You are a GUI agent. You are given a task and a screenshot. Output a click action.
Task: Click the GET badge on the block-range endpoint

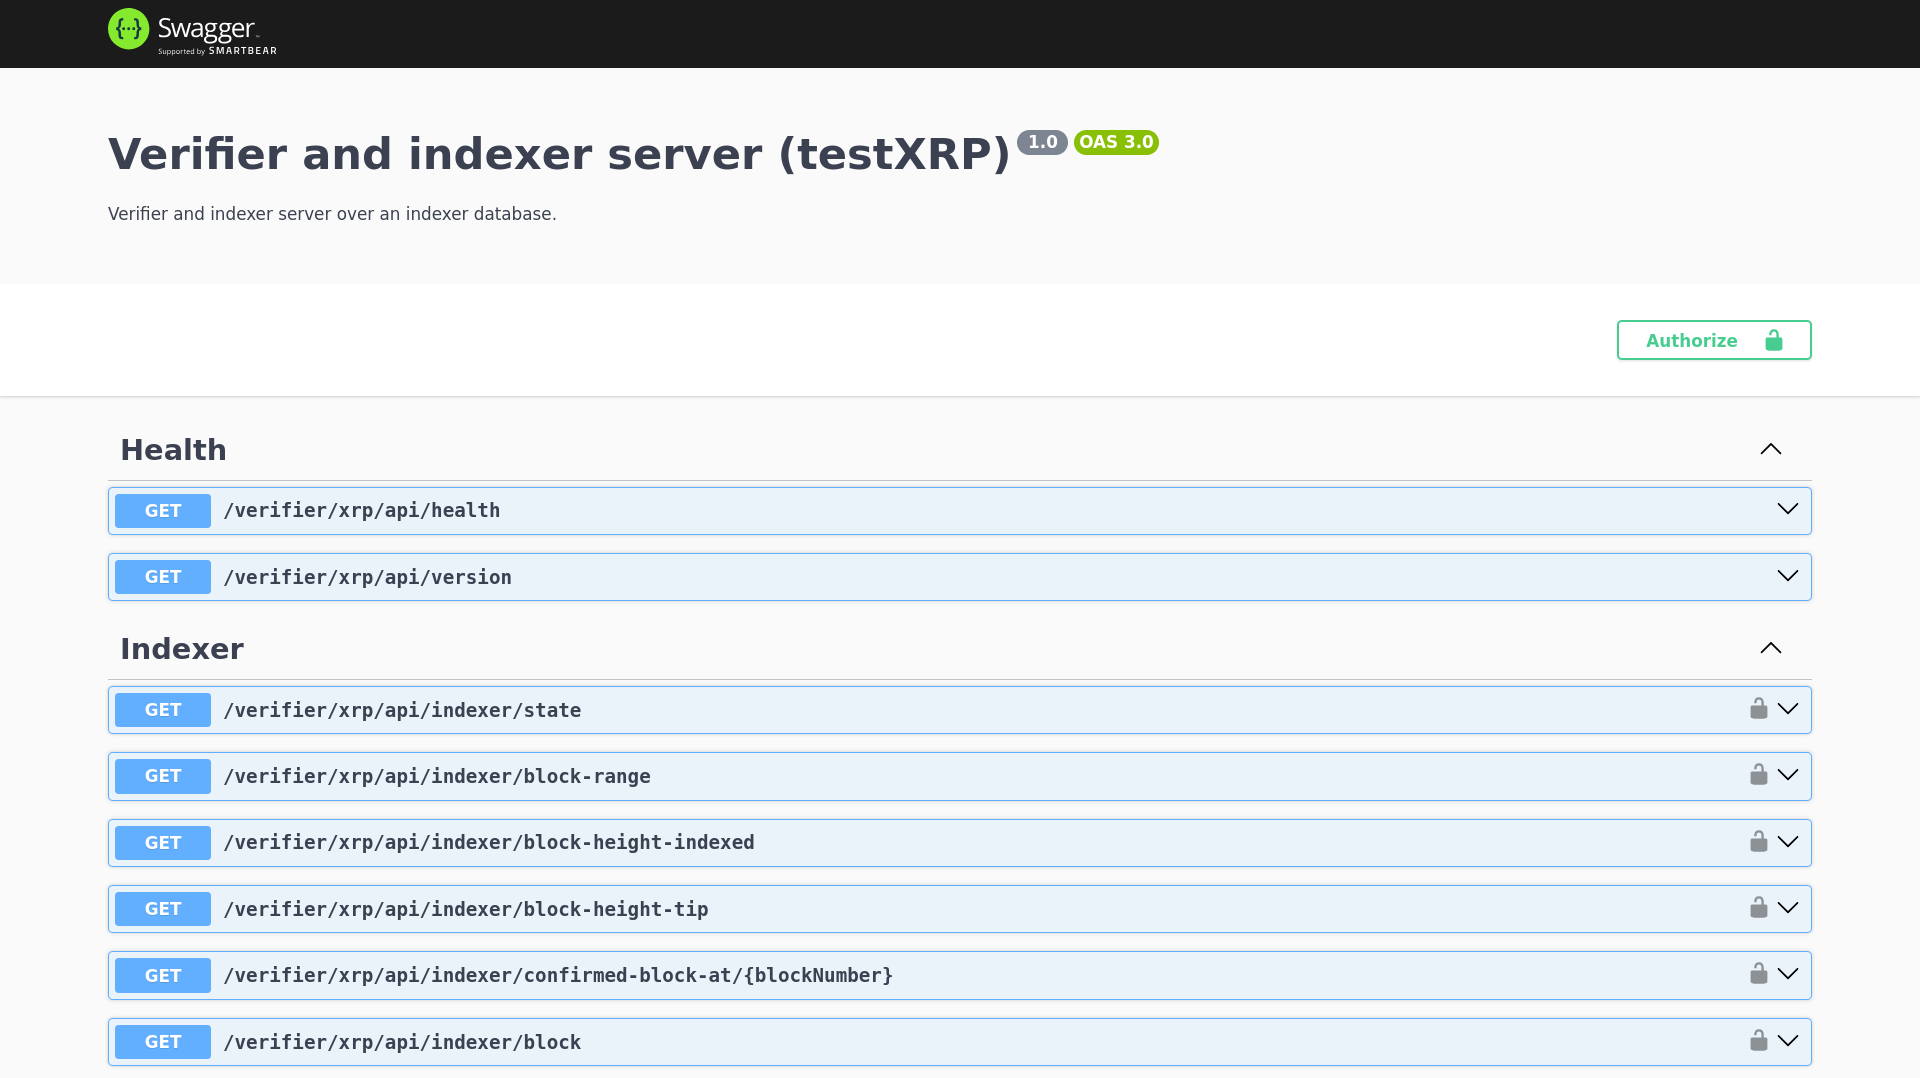[162, 775]
